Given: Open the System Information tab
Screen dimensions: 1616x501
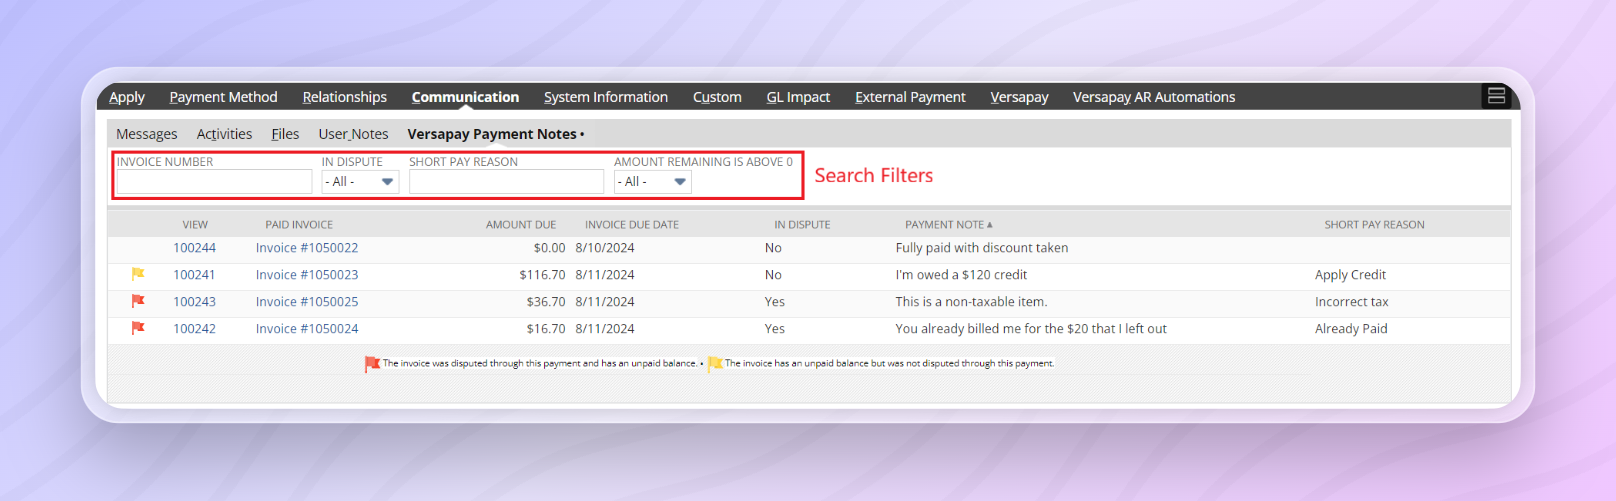Looking at the screenshot, I should (x=606, y=97).
